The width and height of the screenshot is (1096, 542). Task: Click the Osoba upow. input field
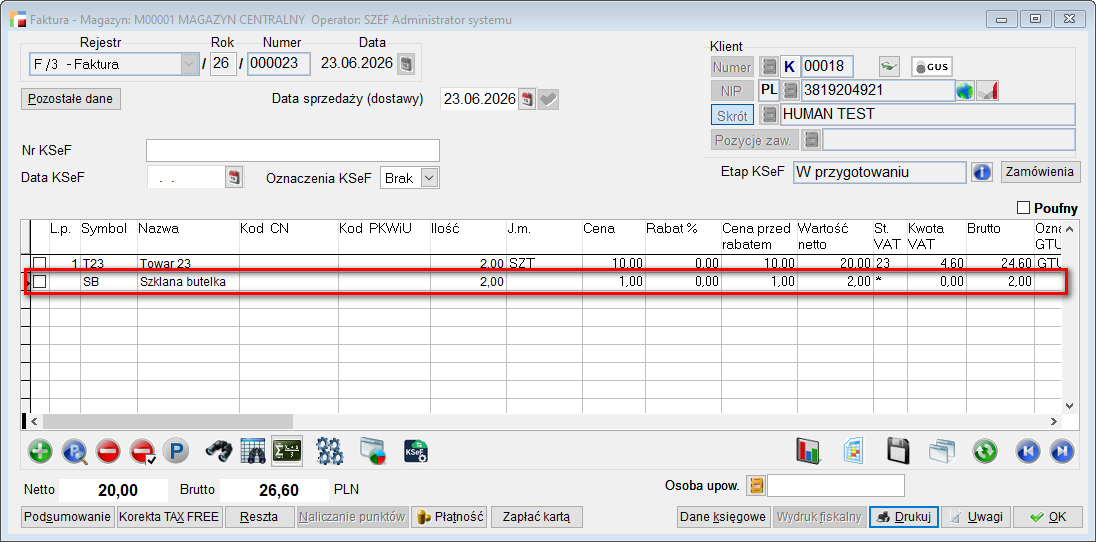point(836,485)
